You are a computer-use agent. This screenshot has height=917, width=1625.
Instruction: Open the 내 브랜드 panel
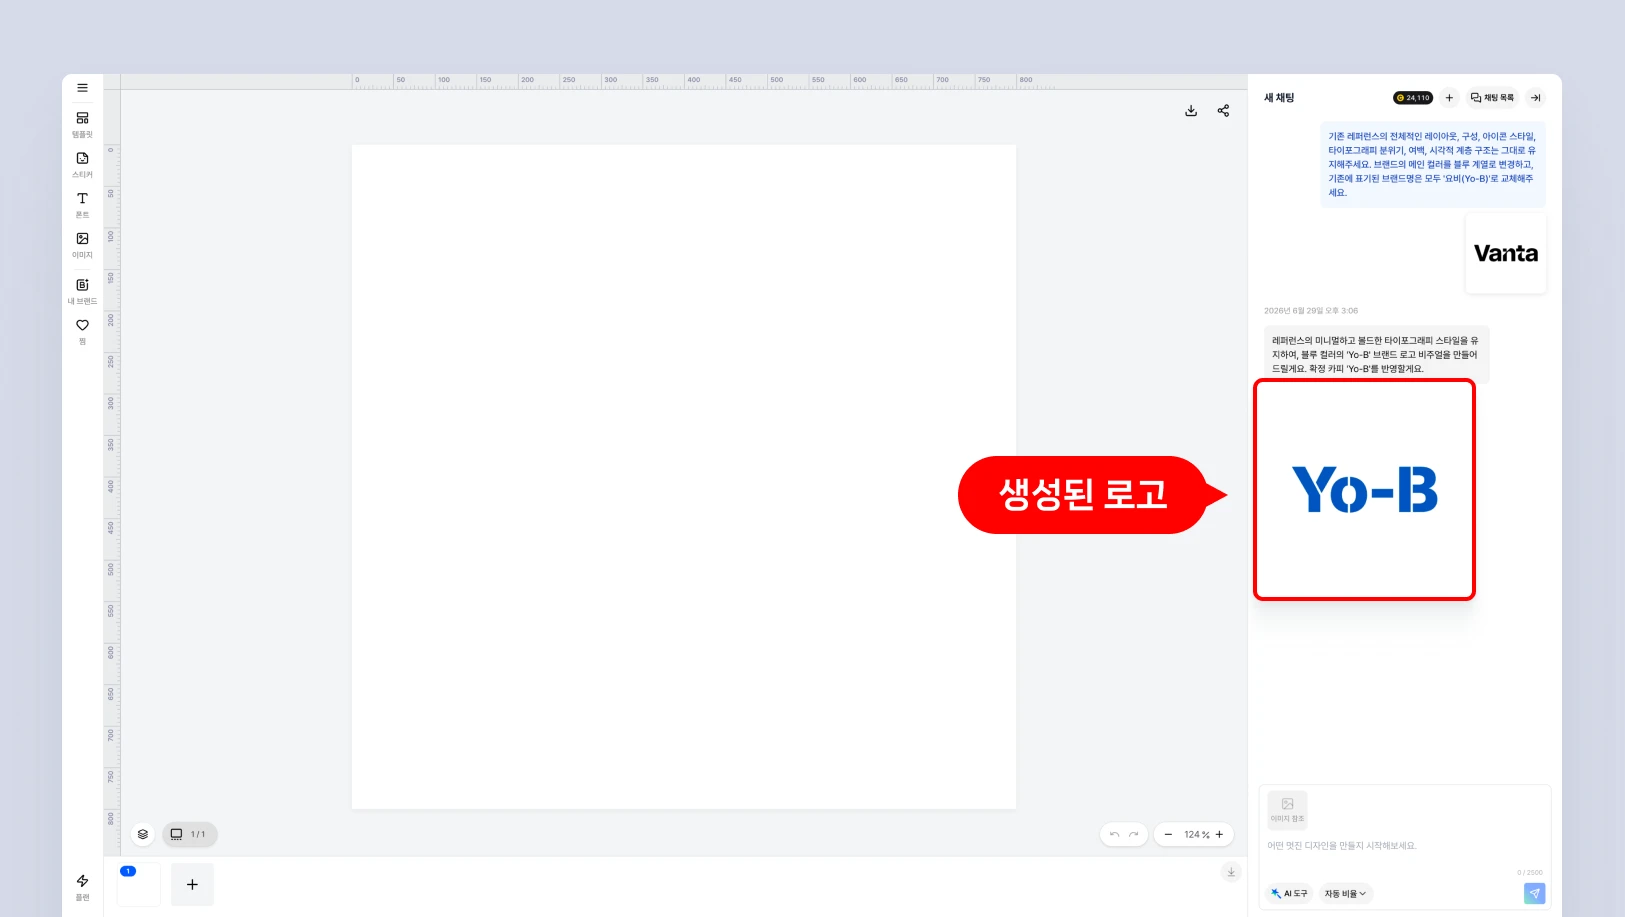(82, 291)
